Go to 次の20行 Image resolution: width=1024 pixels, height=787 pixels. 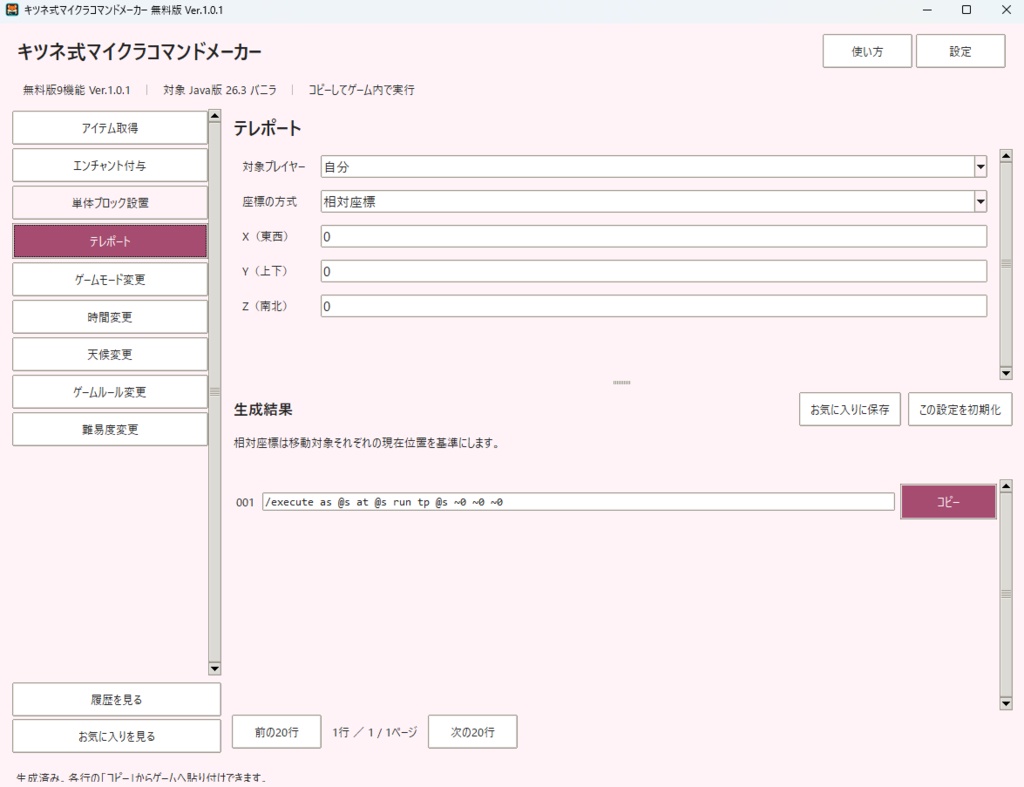(472, 731)
